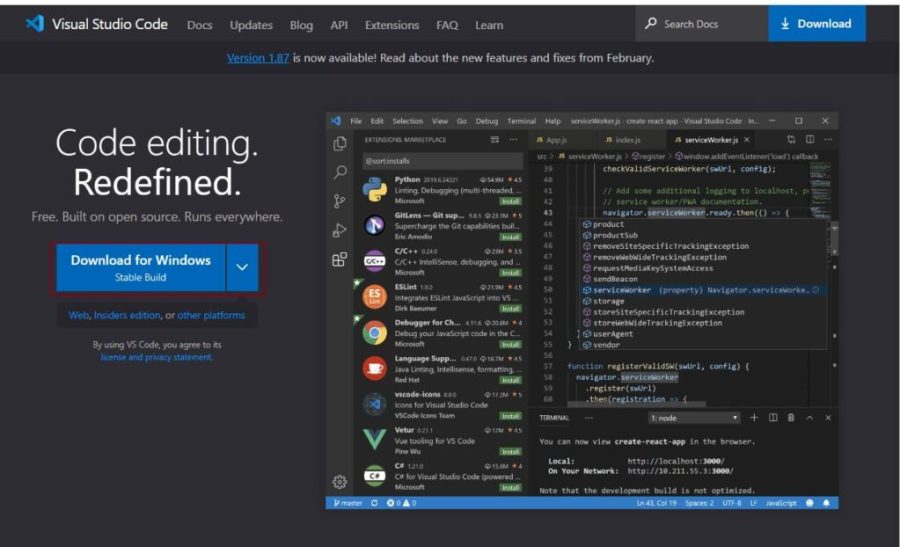The width and height of the screenshot is (900, 547).
Task: Open the Debug menu in editor
Action: (487, 121)
